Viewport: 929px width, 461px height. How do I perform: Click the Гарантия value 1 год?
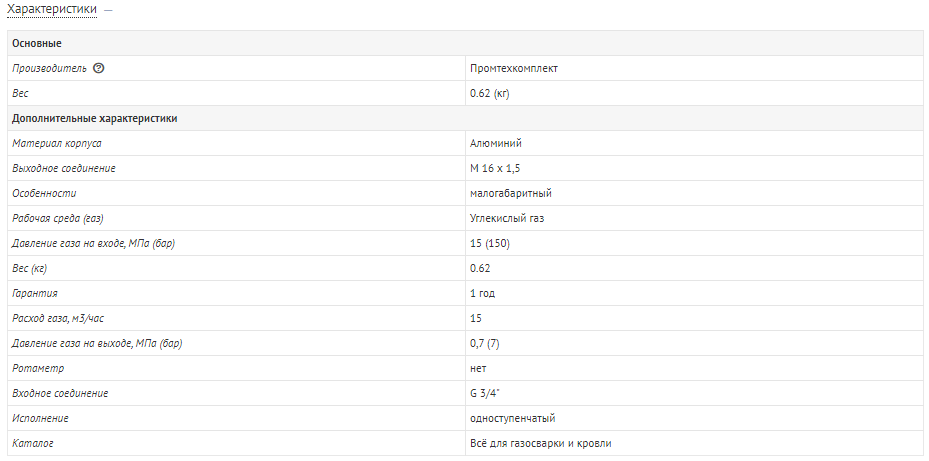pos(482,293)
